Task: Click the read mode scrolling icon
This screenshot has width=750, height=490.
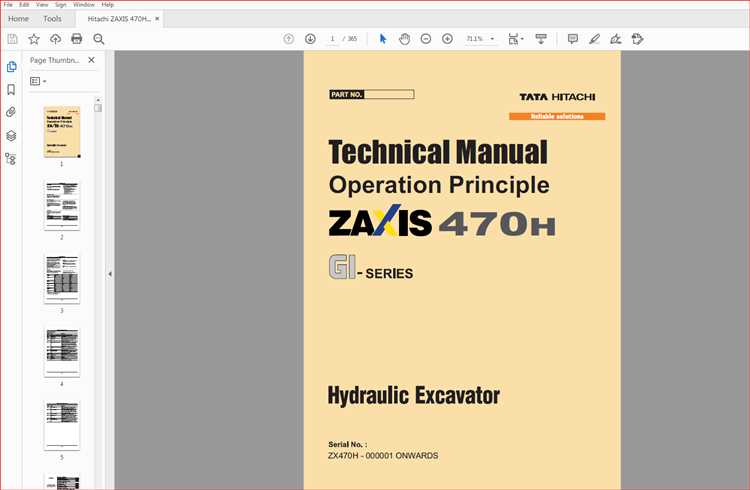Action: (541, 39)
